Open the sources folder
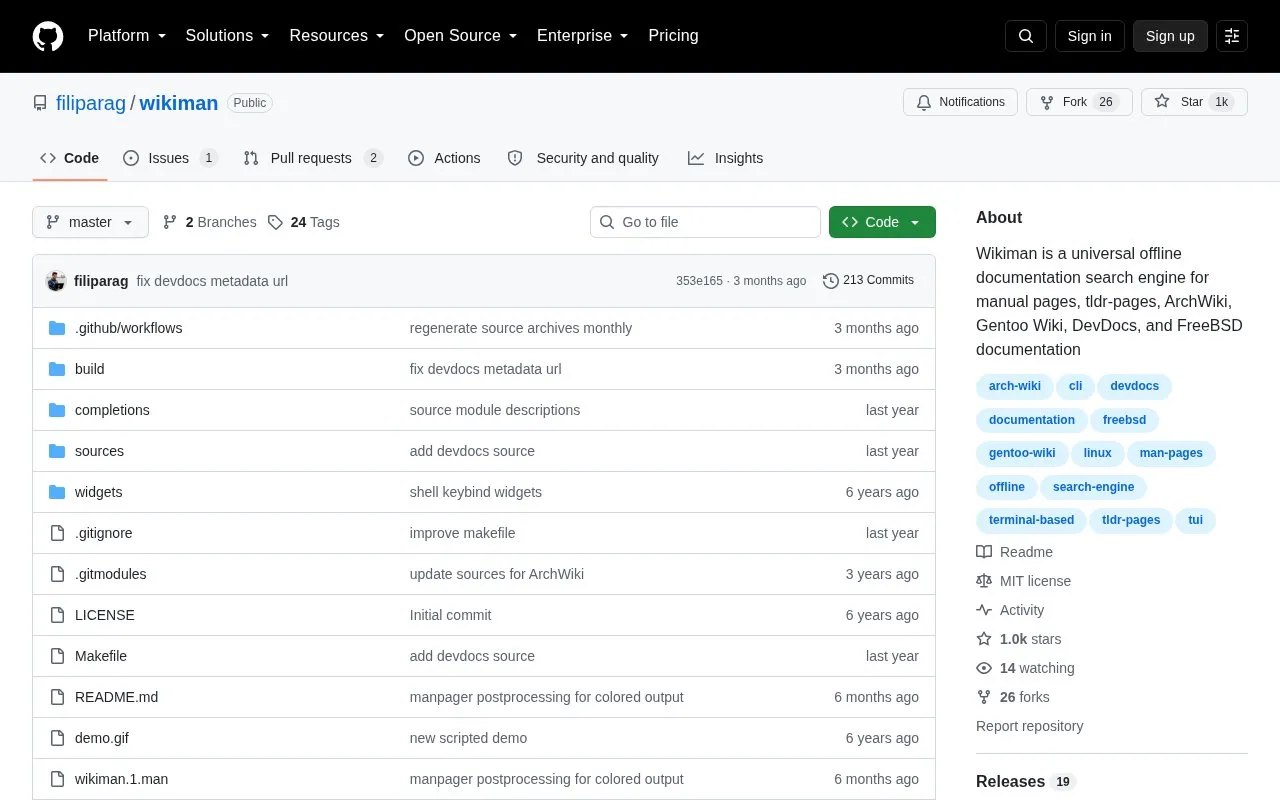The width and height of the screenshot is (1280, 800). [99, 451]
